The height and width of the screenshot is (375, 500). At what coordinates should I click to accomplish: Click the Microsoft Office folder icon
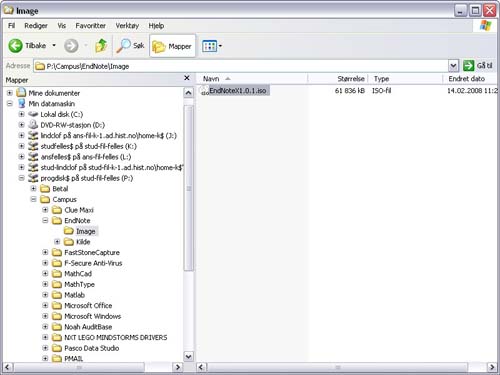coord(57,306)
